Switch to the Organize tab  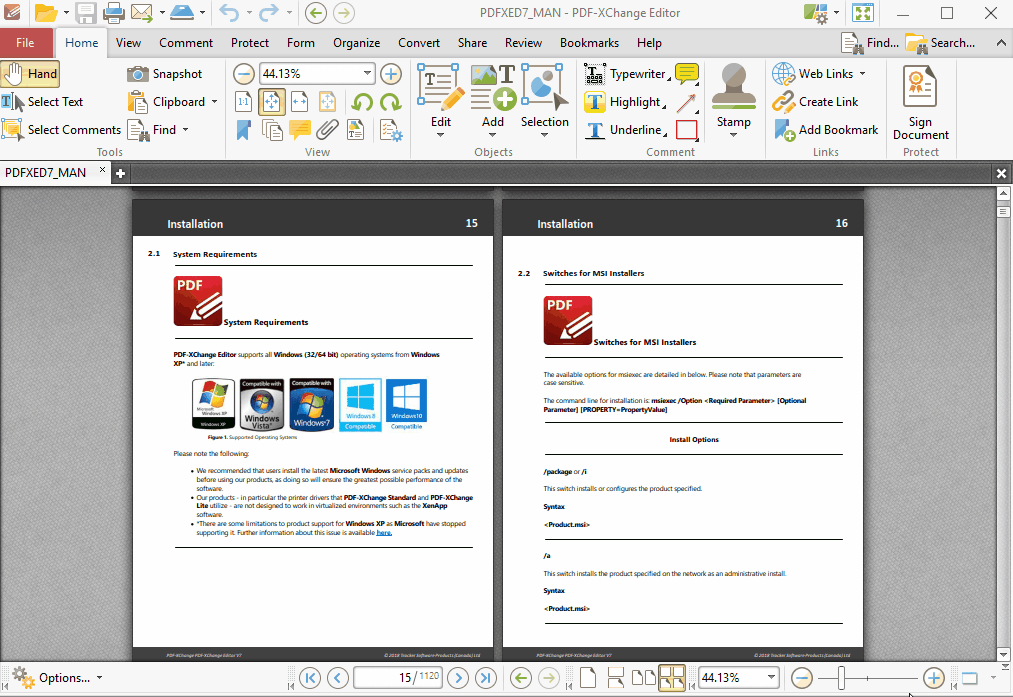pyautogui.click(x=356, y=43)
